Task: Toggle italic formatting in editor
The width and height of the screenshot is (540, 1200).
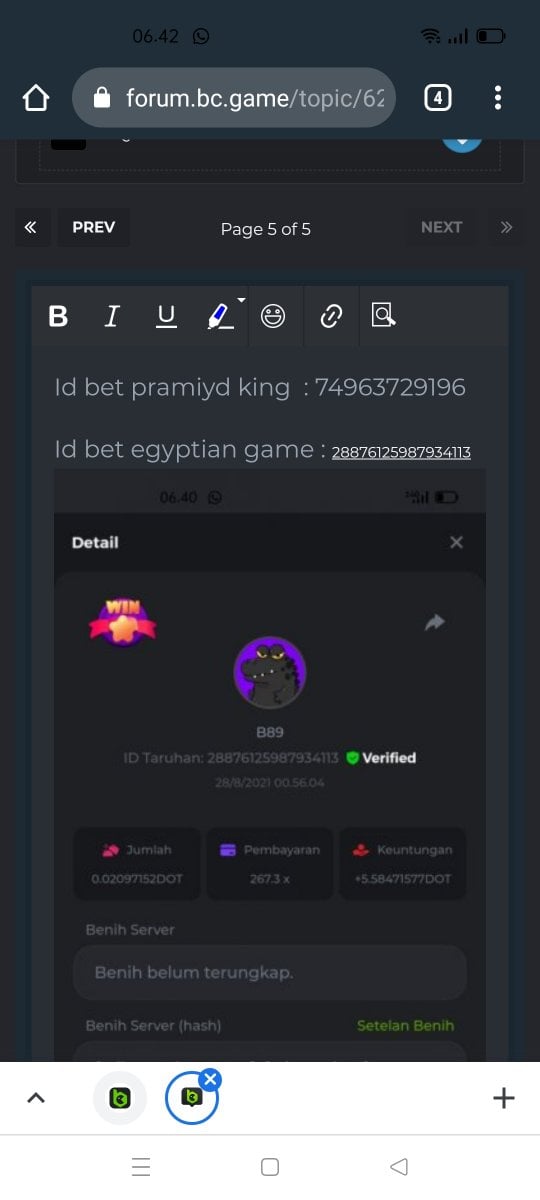Action: (112, 316)
